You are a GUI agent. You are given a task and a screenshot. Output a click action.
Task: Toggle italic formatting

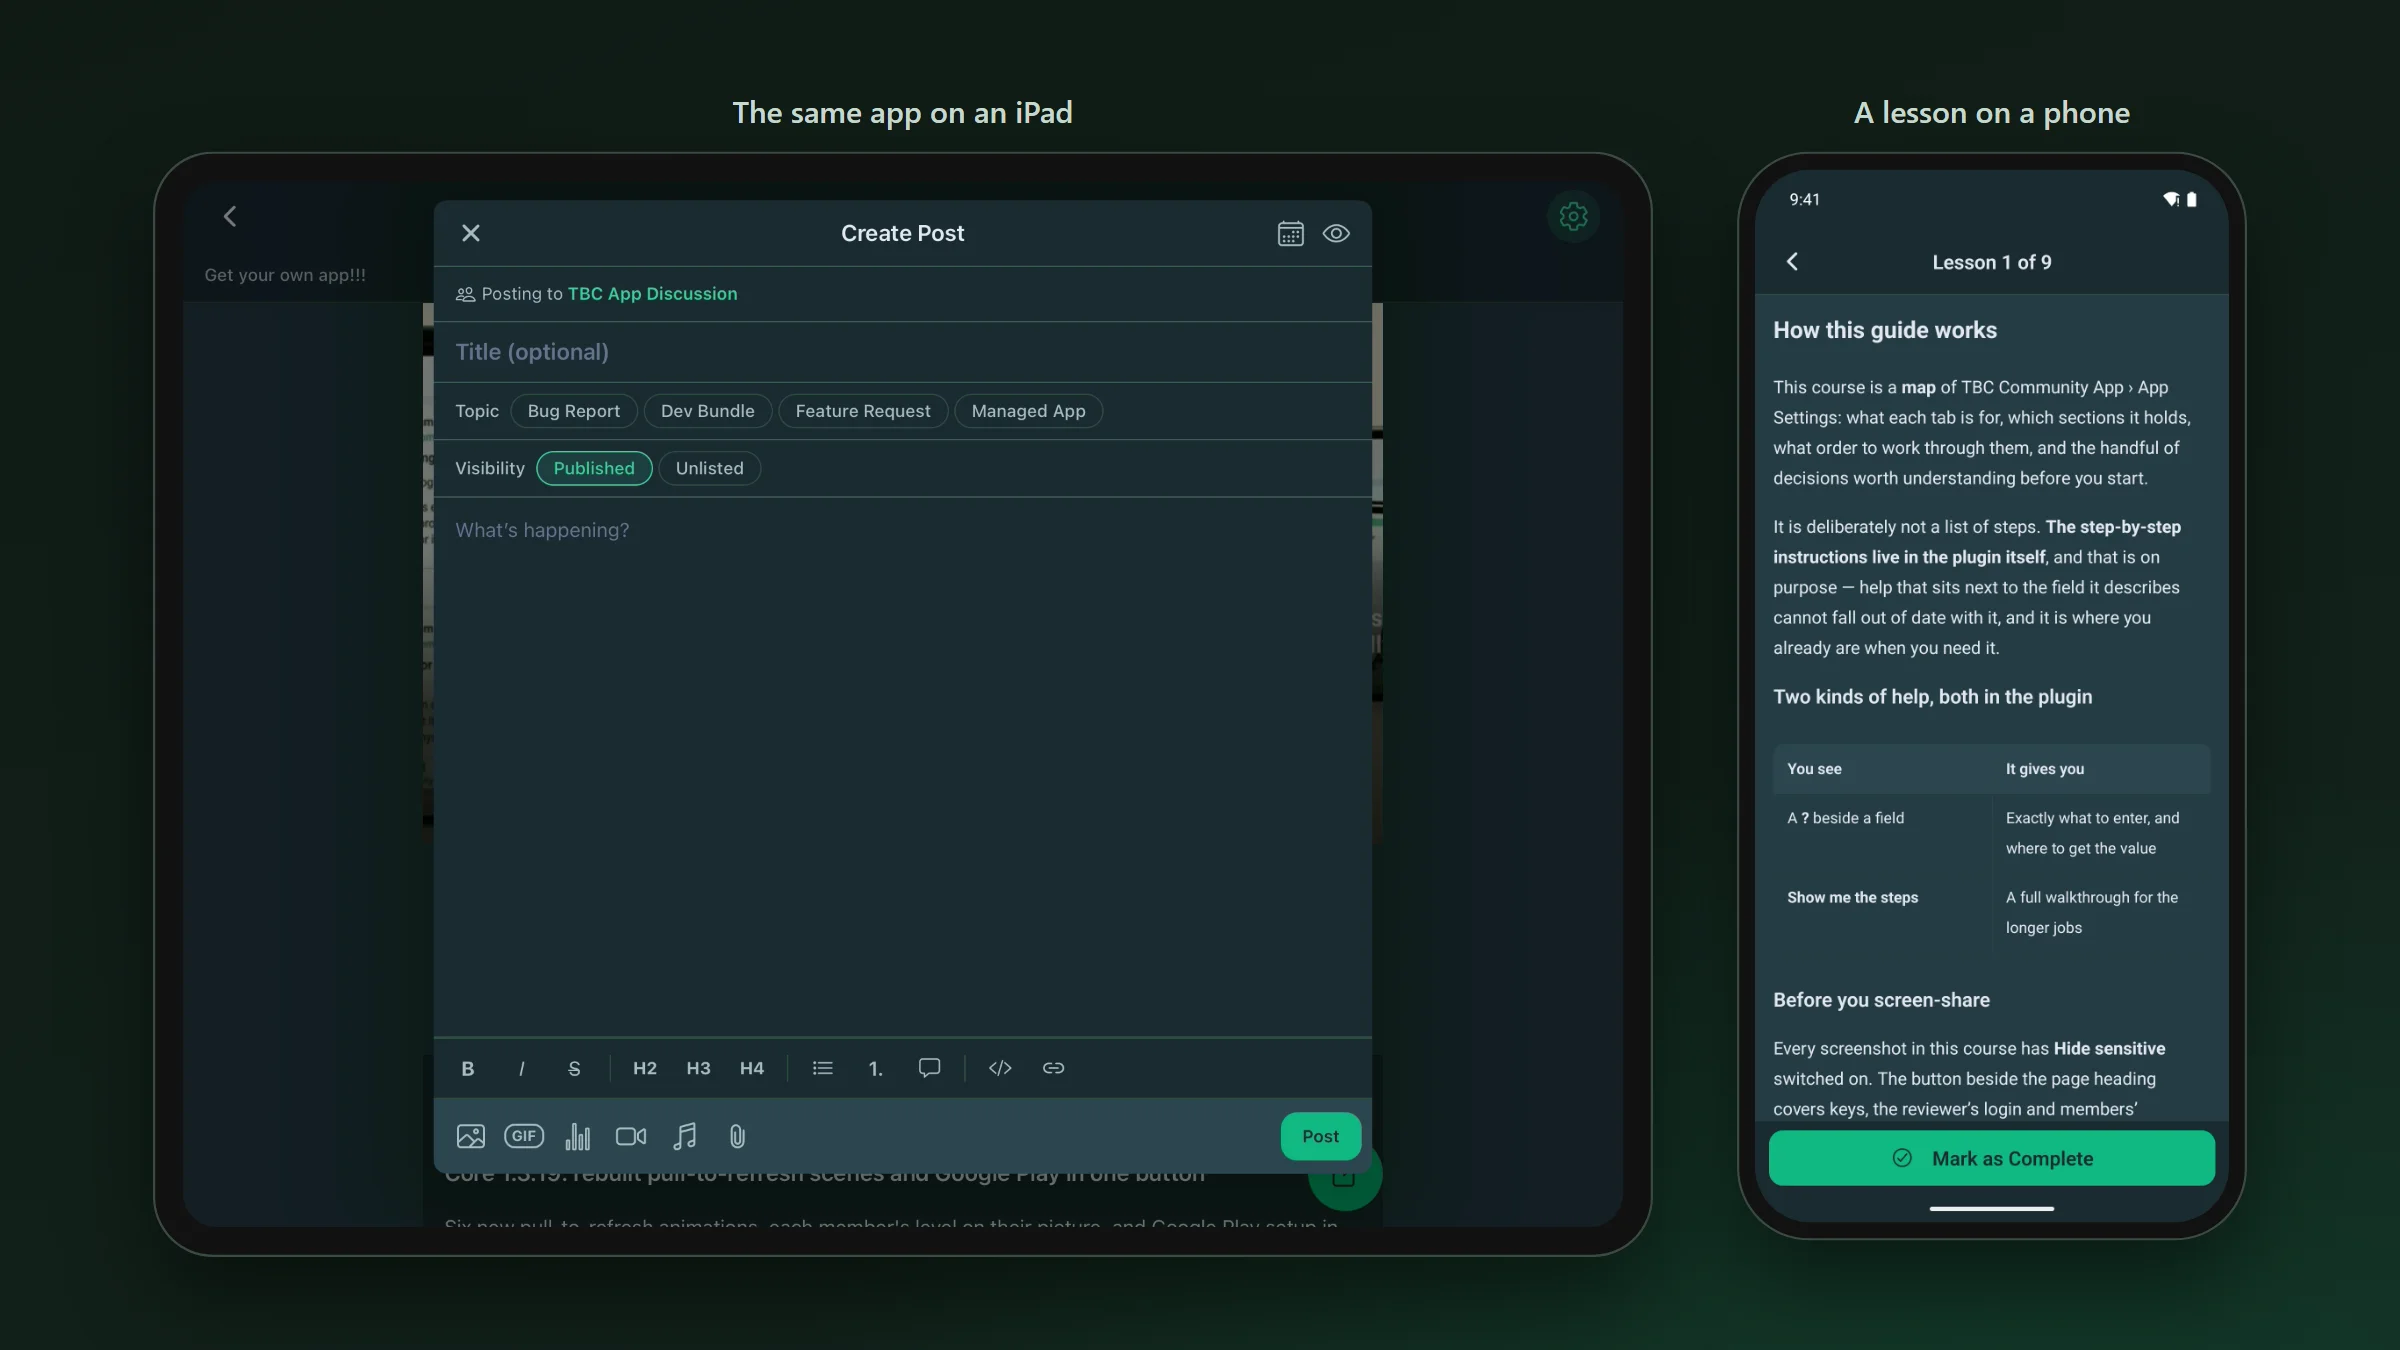(521, 1068)
